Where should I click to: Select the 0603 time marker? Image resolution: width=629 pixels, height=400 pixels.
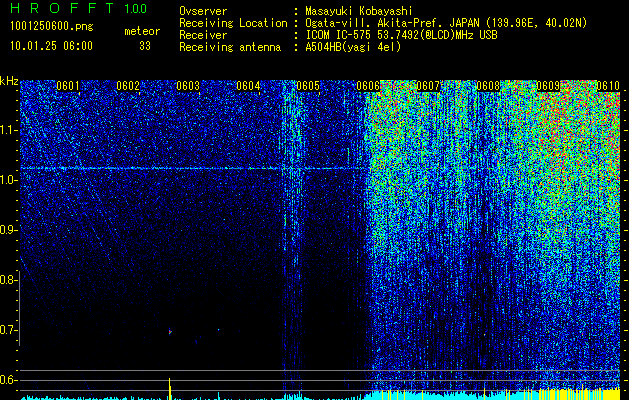coord(188,86)
